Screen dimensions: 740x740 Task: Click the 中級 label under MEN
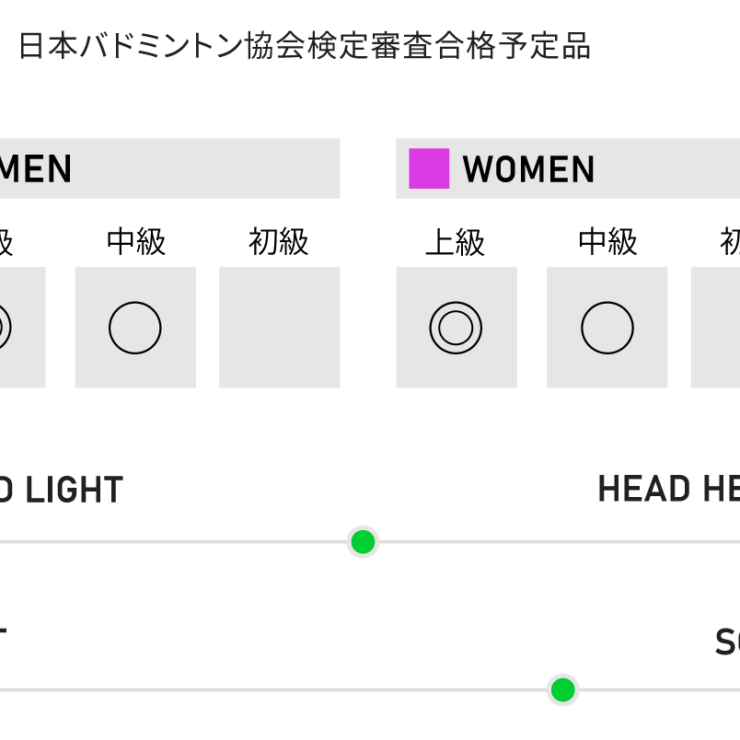click(x=135, y=242)
